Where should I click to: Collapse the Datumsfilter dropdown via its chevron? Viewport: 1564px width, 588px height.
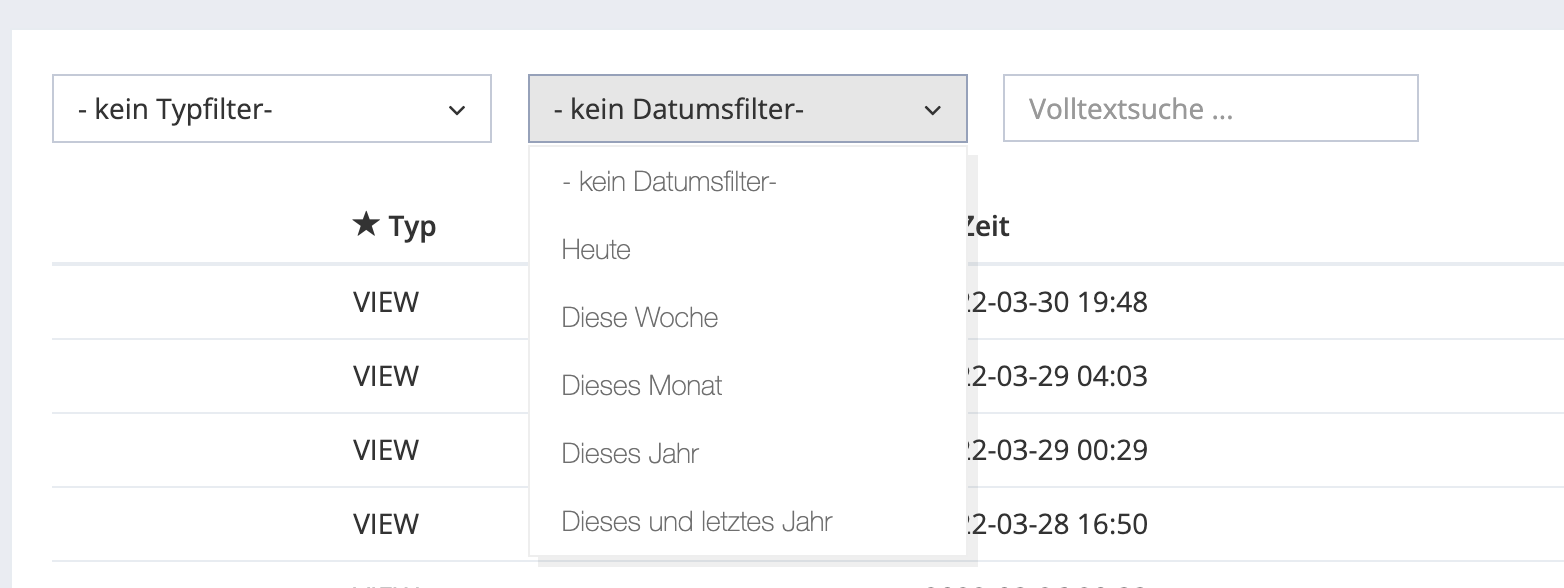pyautogui.click(x=932, y=110)
